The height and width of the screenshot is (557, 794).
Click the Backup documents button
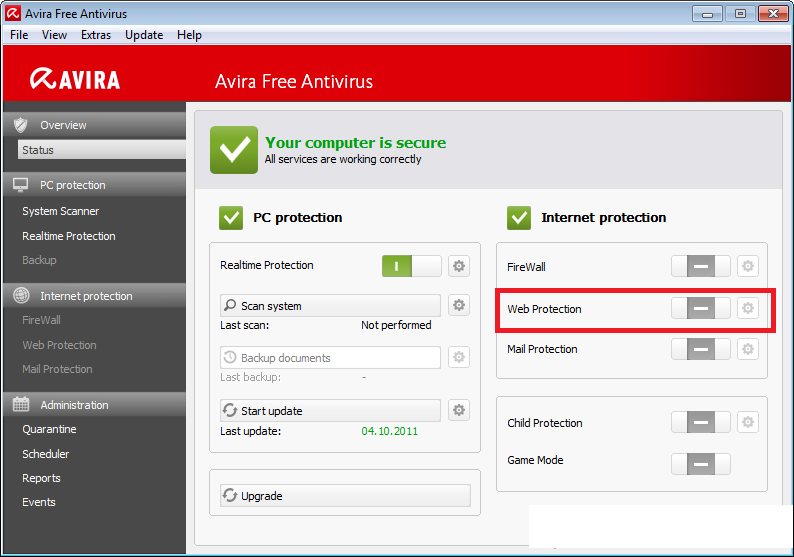[x=330, y=357]
